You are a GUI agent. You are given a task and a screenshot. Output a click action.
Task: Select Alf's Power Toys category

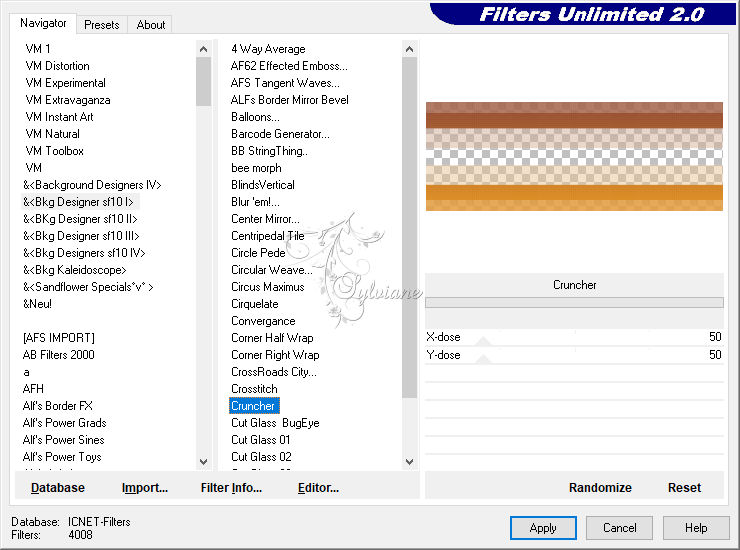click(62, 457)
